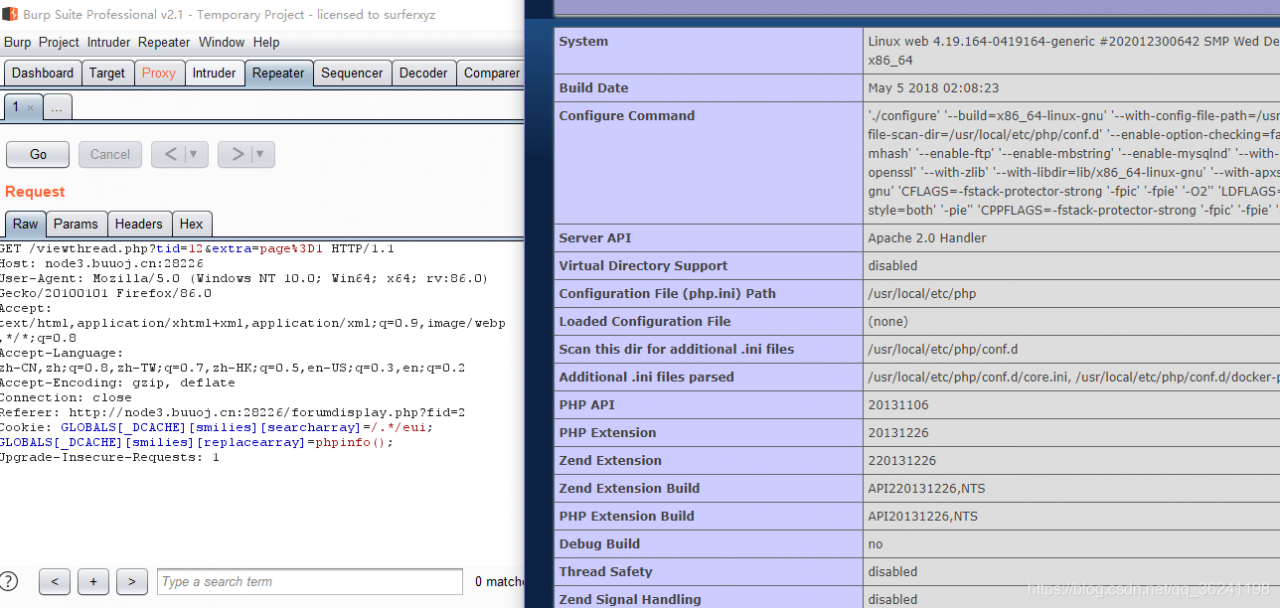Open the Repeater menu
This screenshot has height=608, width=1280.
coord(164,42)
